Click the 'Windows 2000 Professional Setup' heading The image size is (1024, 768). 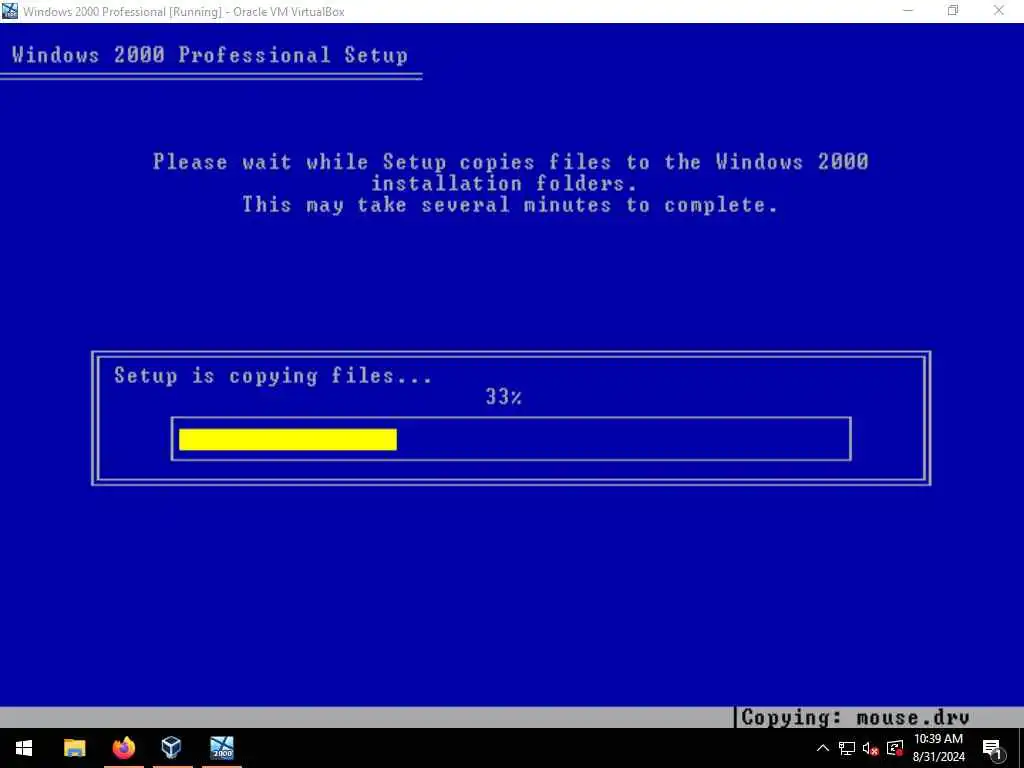(210, 55)
